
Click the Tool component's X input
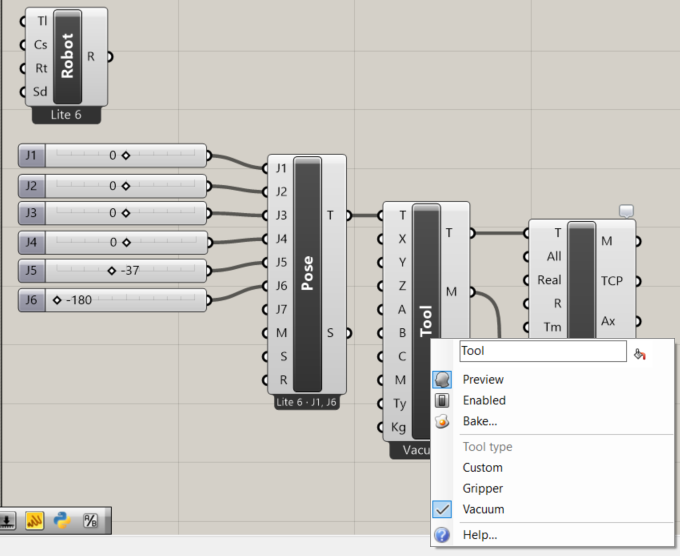coord(402,239)
